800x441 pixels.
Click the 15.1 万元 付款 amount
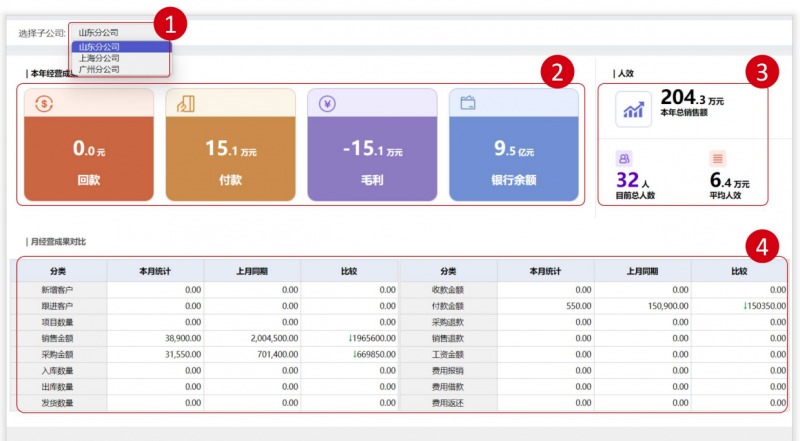(230, 149)
